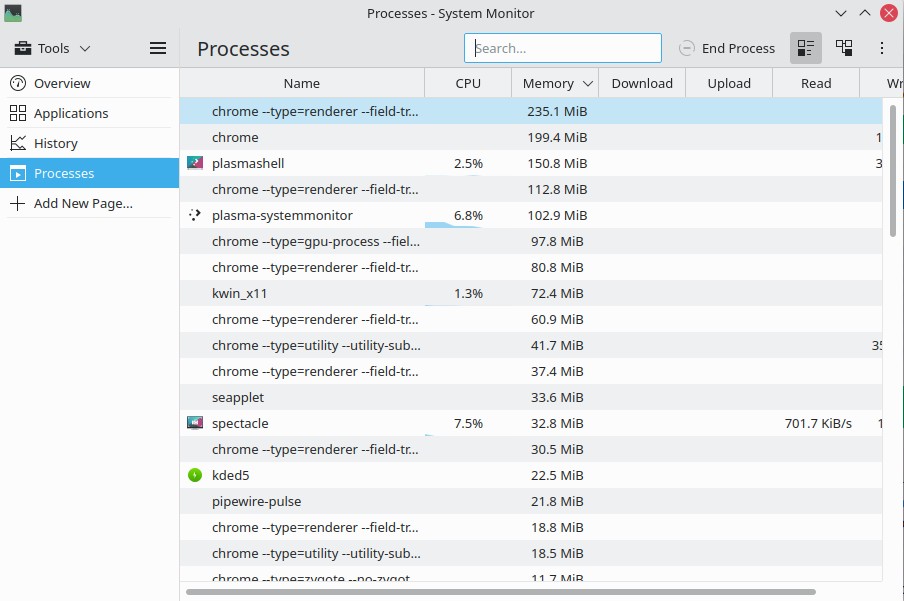Click inside the Search field
Screen dimensions: 904x601
(x=562, y=47)
